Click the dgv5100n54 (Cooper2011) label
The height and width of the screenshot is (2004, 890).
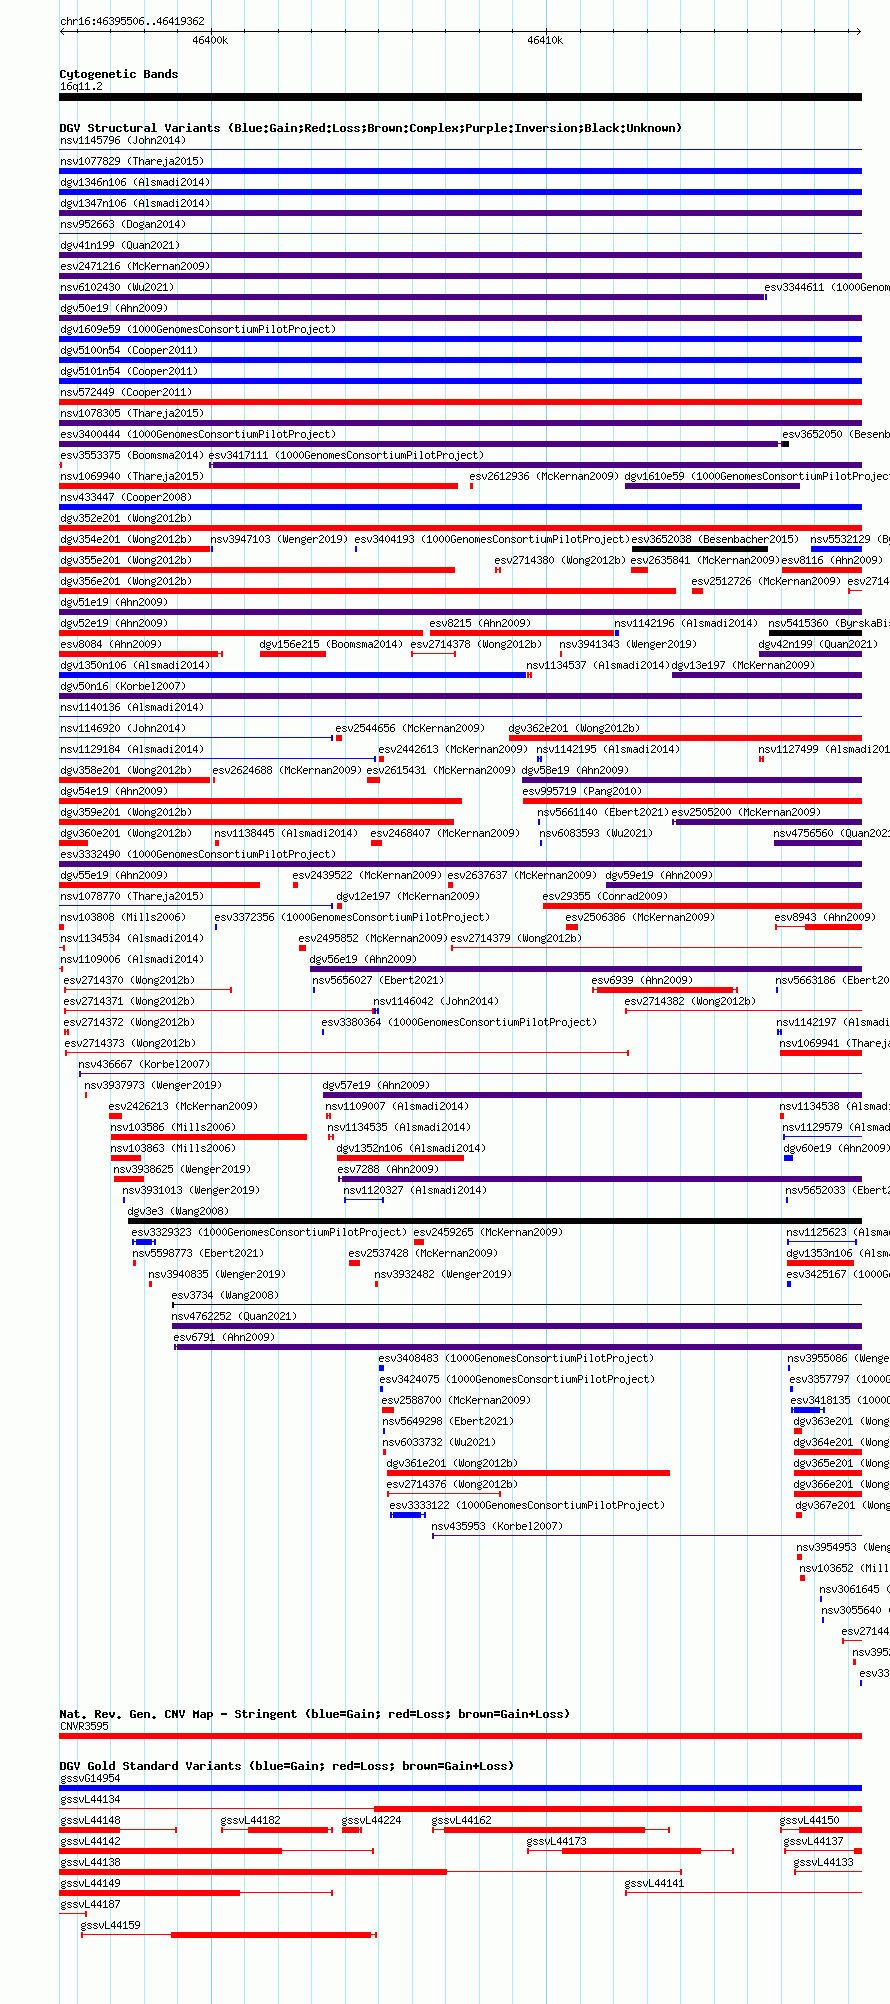pyautogui.click(x=129, y=350)
